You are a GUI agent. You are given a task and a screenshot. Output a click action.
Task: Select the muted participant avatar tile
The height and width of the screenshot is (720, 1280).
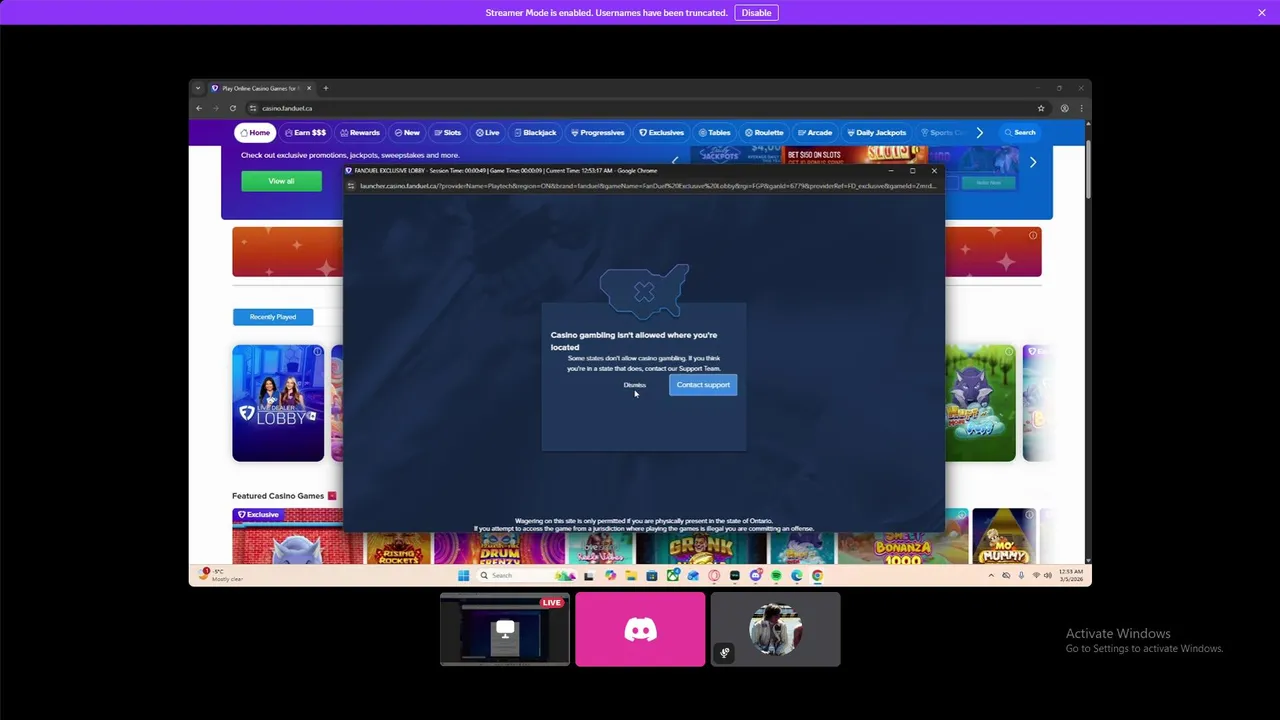tap(775, 629)
